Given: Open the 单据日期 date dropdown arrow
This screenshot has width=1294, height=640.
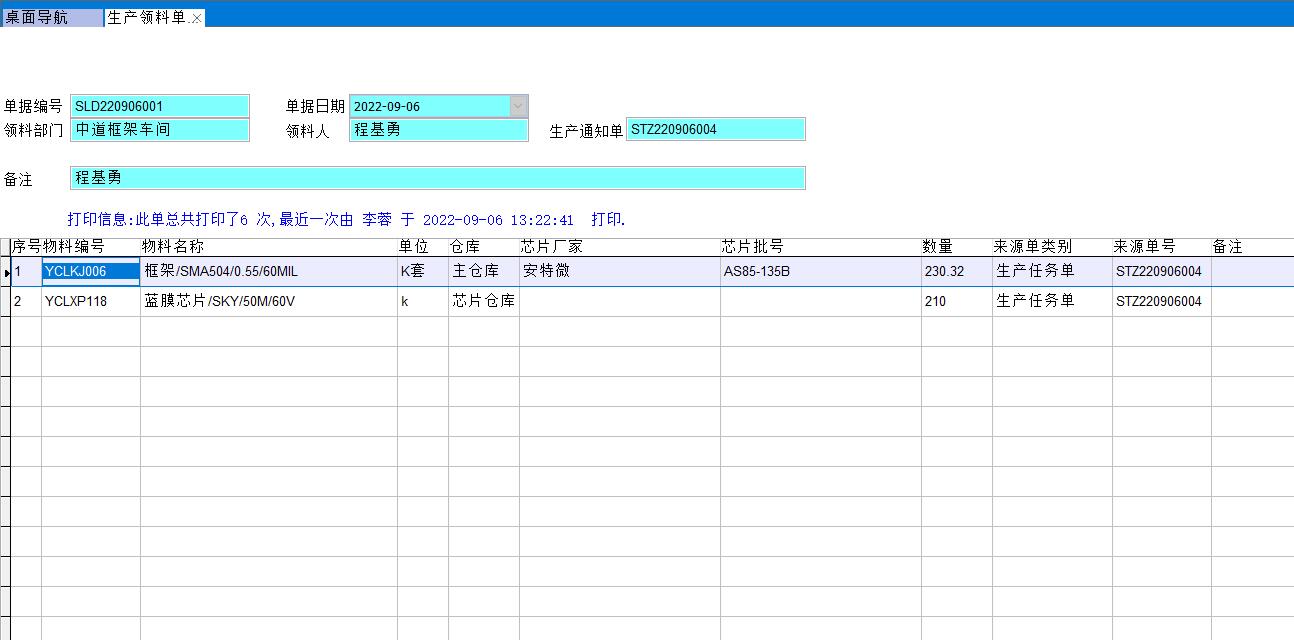Looking at the screenshot, I should pyautogui.click(x=517, y=106).
